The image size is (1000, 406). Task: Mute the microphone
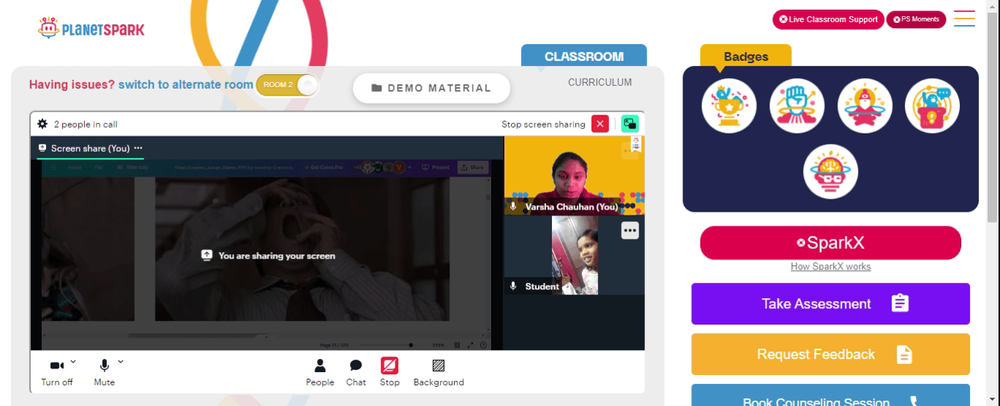tap(104, 372)
